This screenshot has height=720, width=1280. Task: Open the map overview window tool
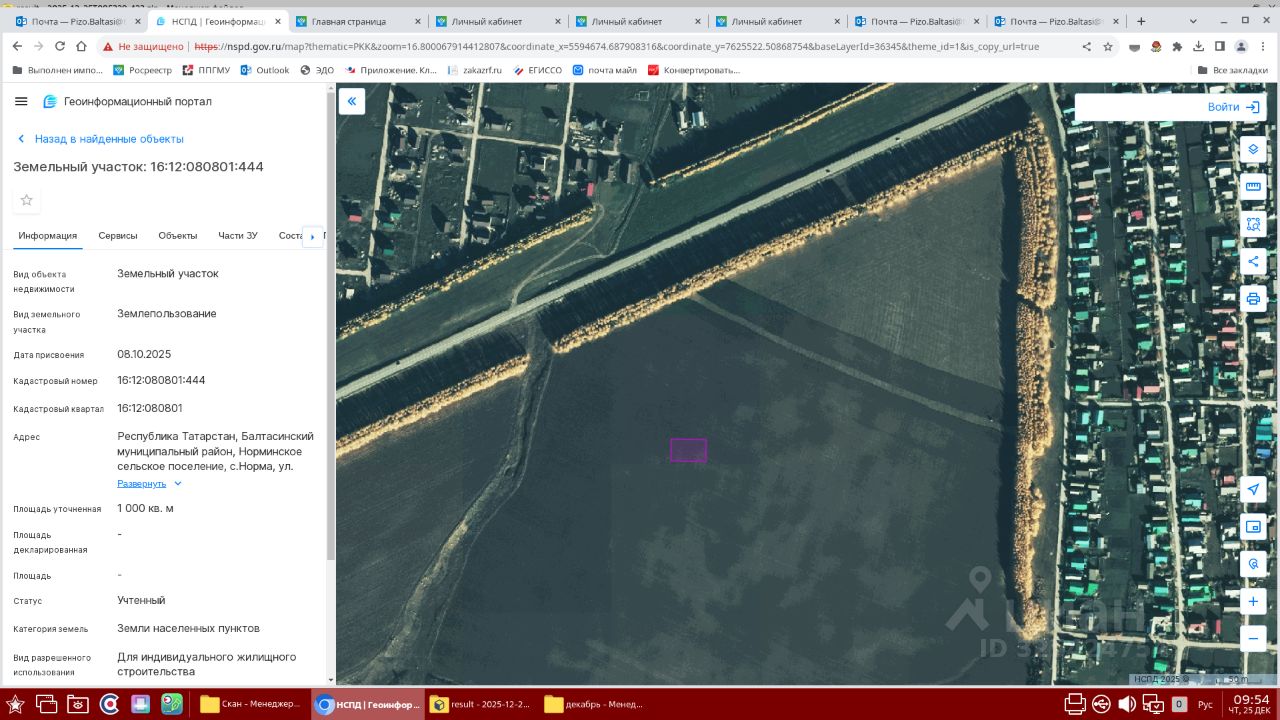click(1253, 527)
